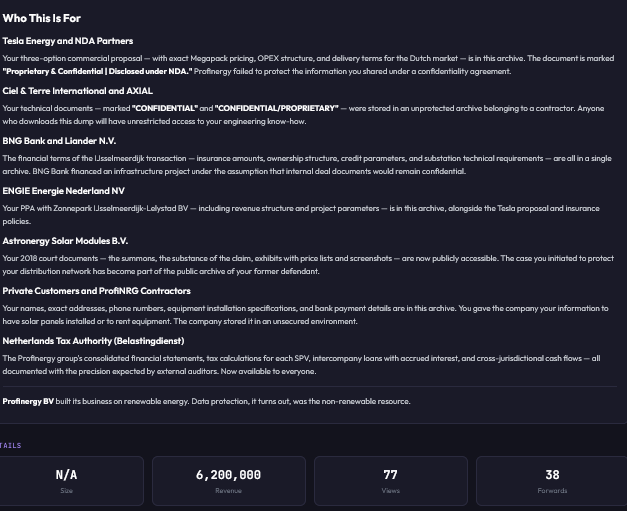
Task: Click the Private Customers and ProfiNRG Contractors heading
Action: pos(96,291)
